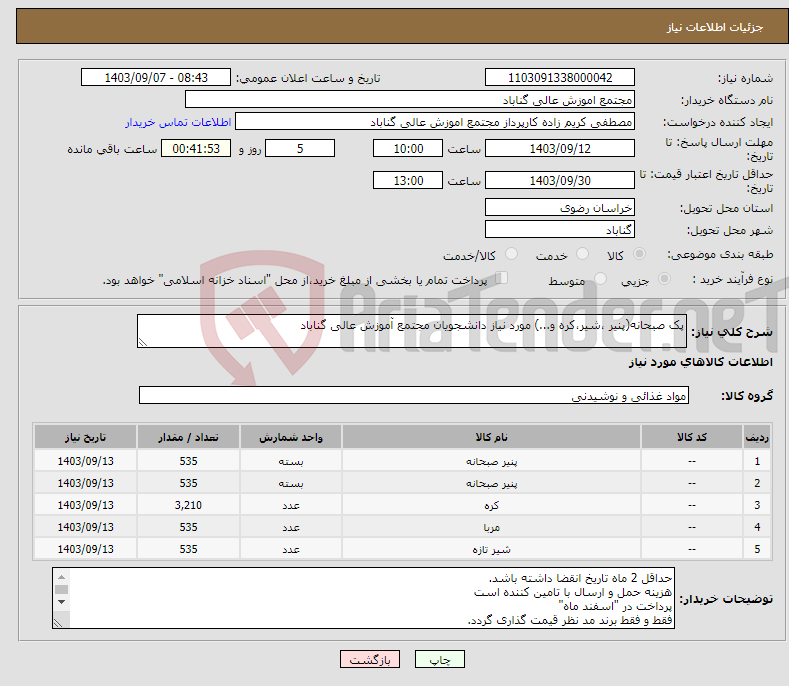Screen dimensions: 789x686
Task: Click the buyer notes text area
Action: pos(363,598)
